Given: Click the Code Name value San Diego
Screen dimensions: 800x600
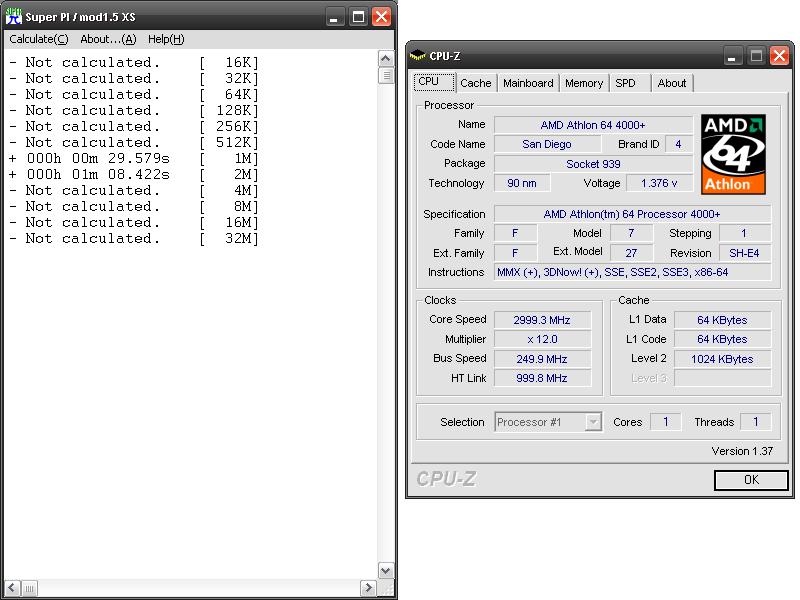Looking at the screenshot, I should (x=546, y=144).
